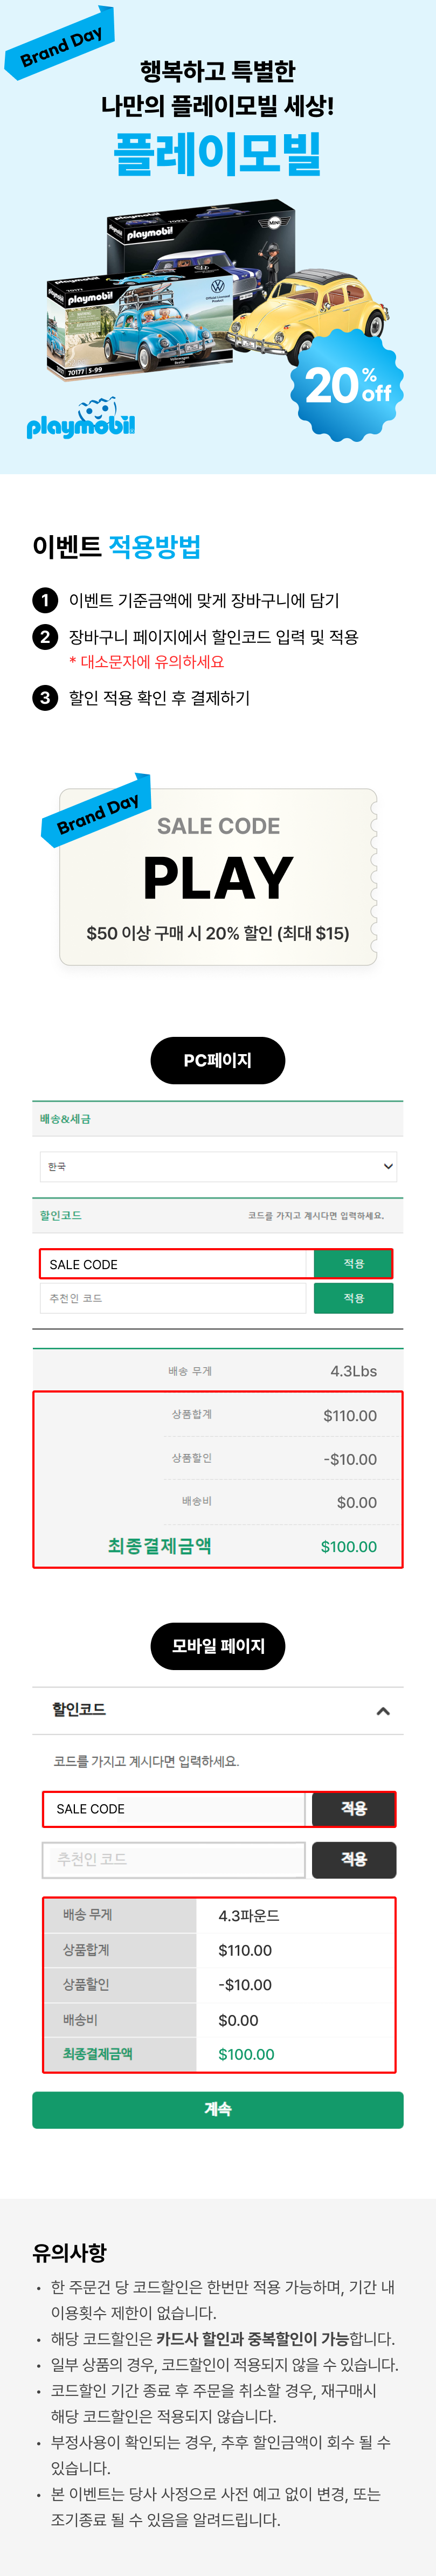
Task: Click the step 1 number icon
Action: click(45, 600)
